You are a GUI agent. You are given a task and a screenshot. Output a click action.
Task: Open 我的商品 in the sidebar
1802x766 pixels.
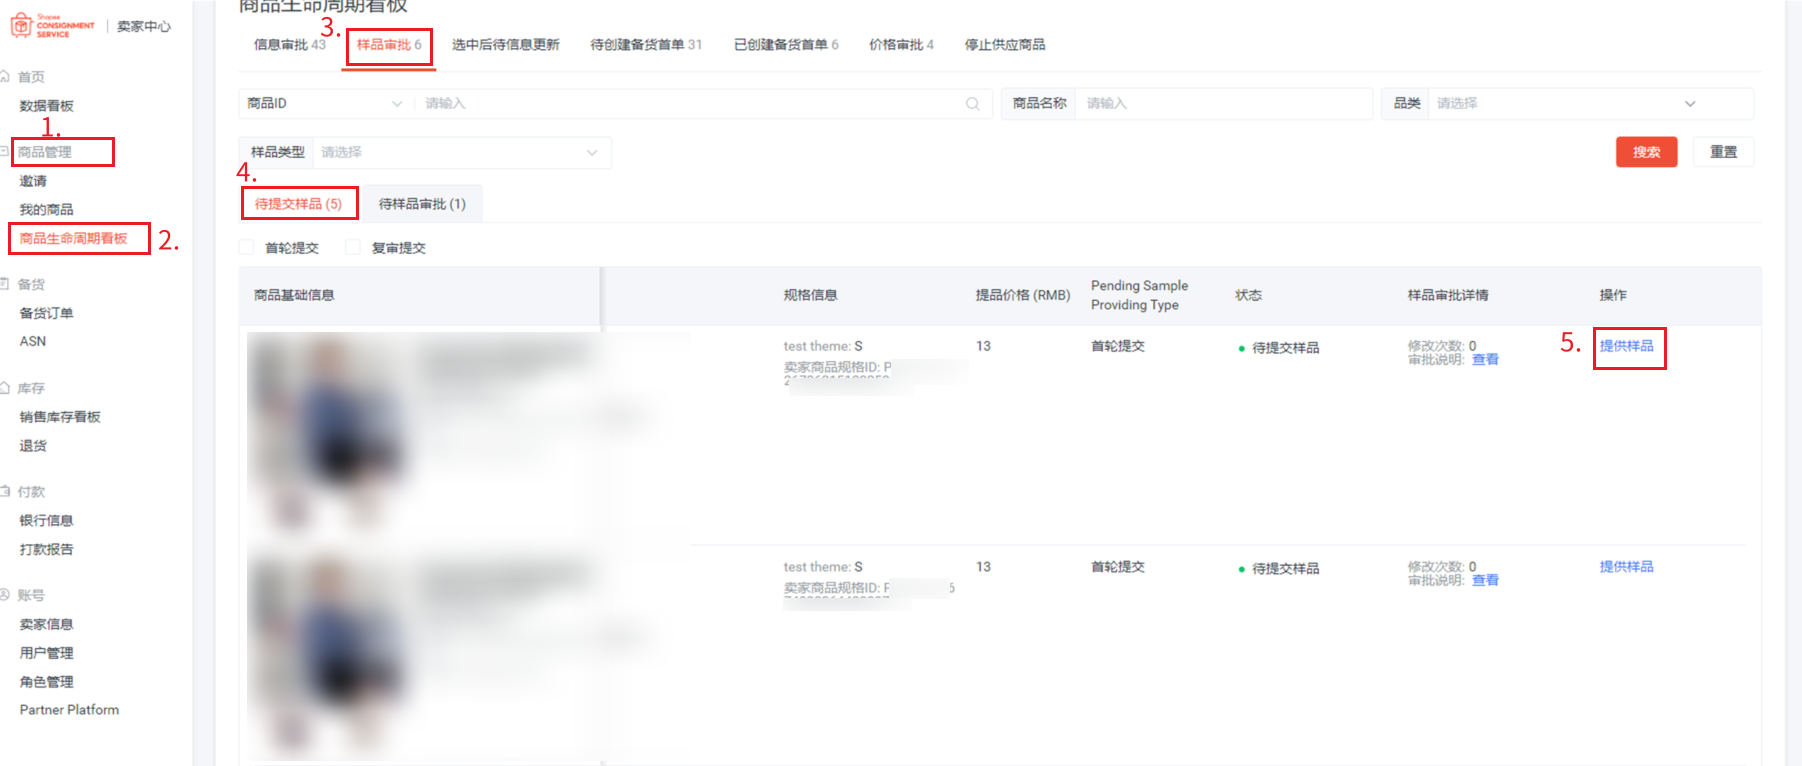pyautogui.click(x=46, y=210)
